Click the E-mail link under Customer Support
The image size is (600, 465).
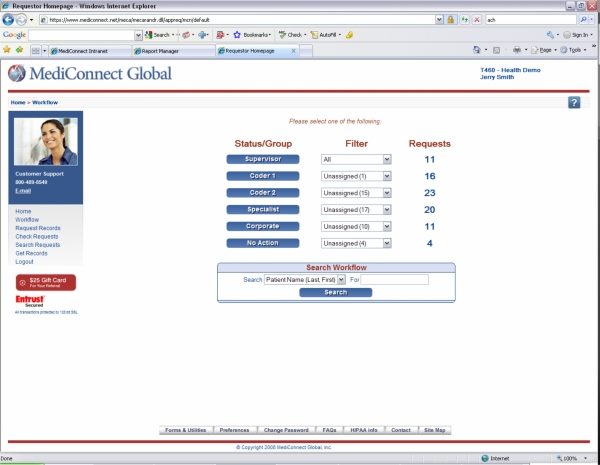click(23, 191)
